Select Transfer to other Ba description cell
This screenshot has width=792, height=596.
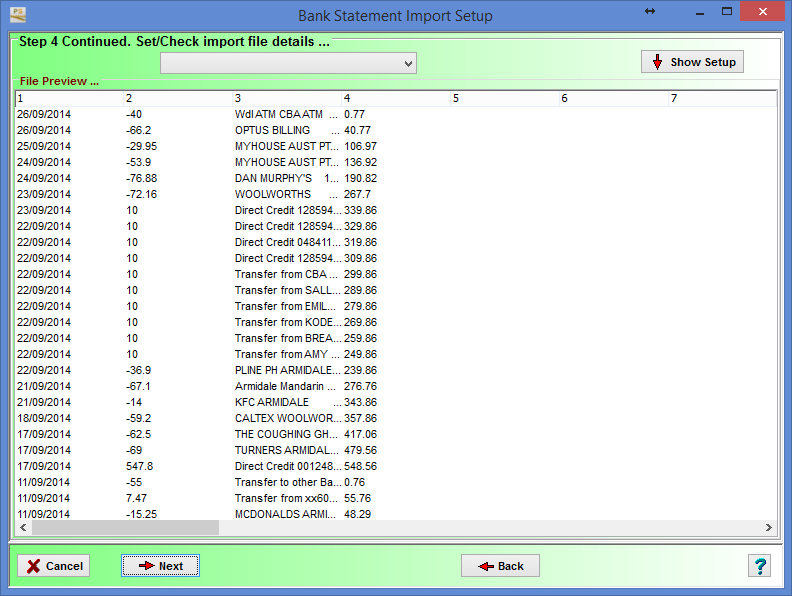(287, 482)
